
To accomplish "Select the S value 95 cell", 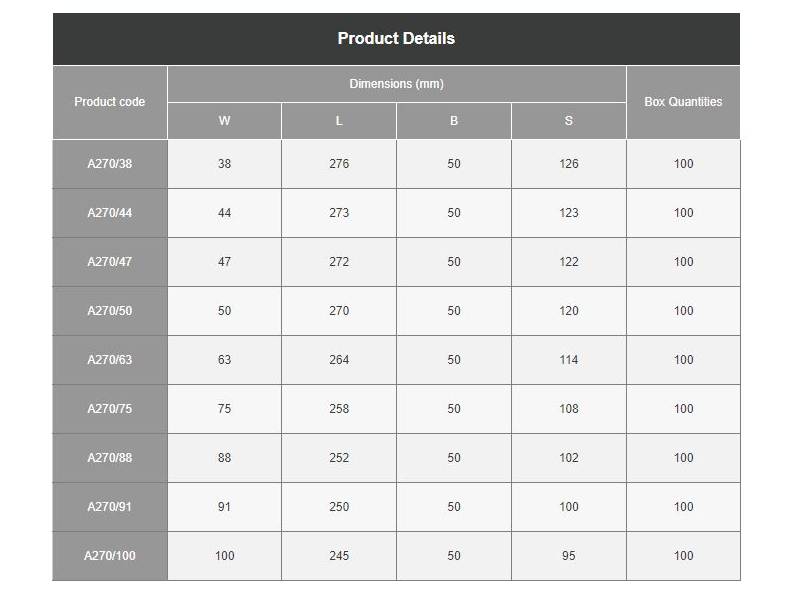I will point(568,556).
